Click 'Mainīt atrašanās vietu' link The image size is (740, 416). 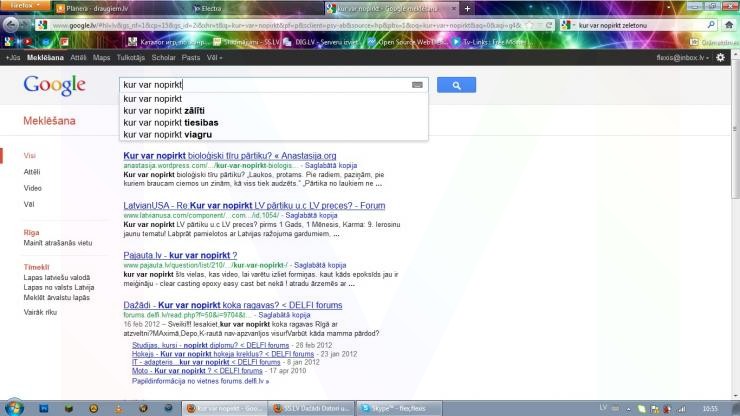click(58, 243)
